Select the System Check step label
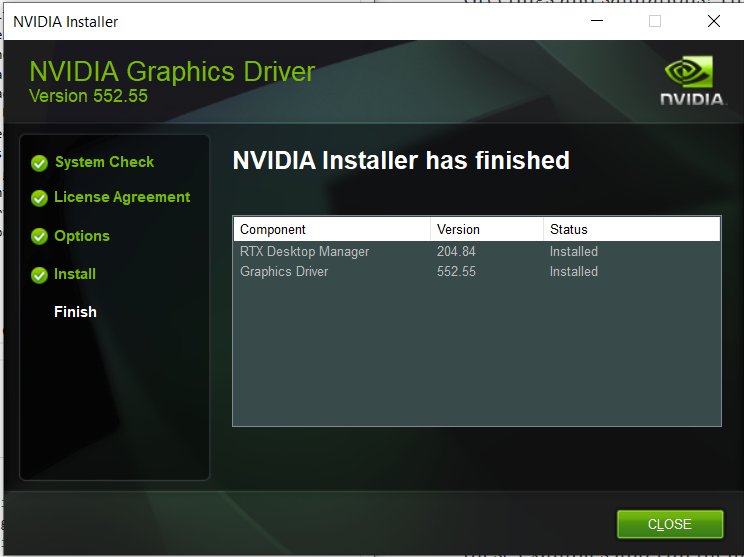Viewport: 744px width, 557px height. (104, 162)
